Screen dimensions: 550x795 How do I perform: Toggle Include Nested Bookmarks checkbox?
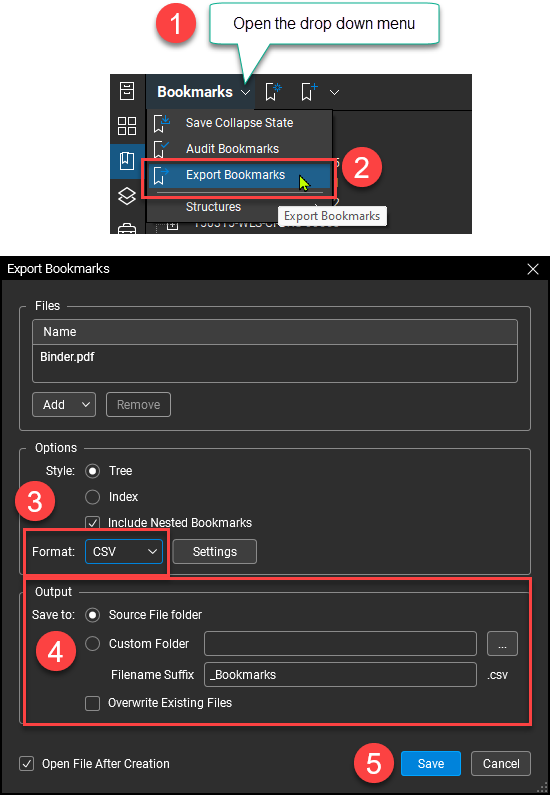(x=92, y=523)
